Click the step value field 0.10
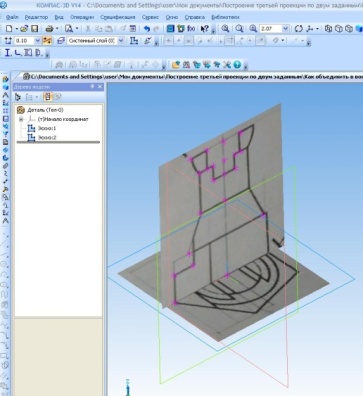The width and height of the screenshot is (363, 396). pyautogui.click(x=24, y=41)
